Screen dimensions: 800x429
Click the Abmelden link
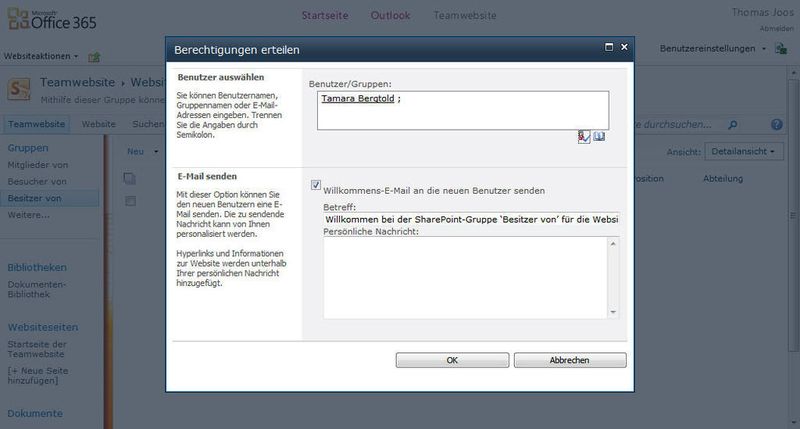coord(777,29)
